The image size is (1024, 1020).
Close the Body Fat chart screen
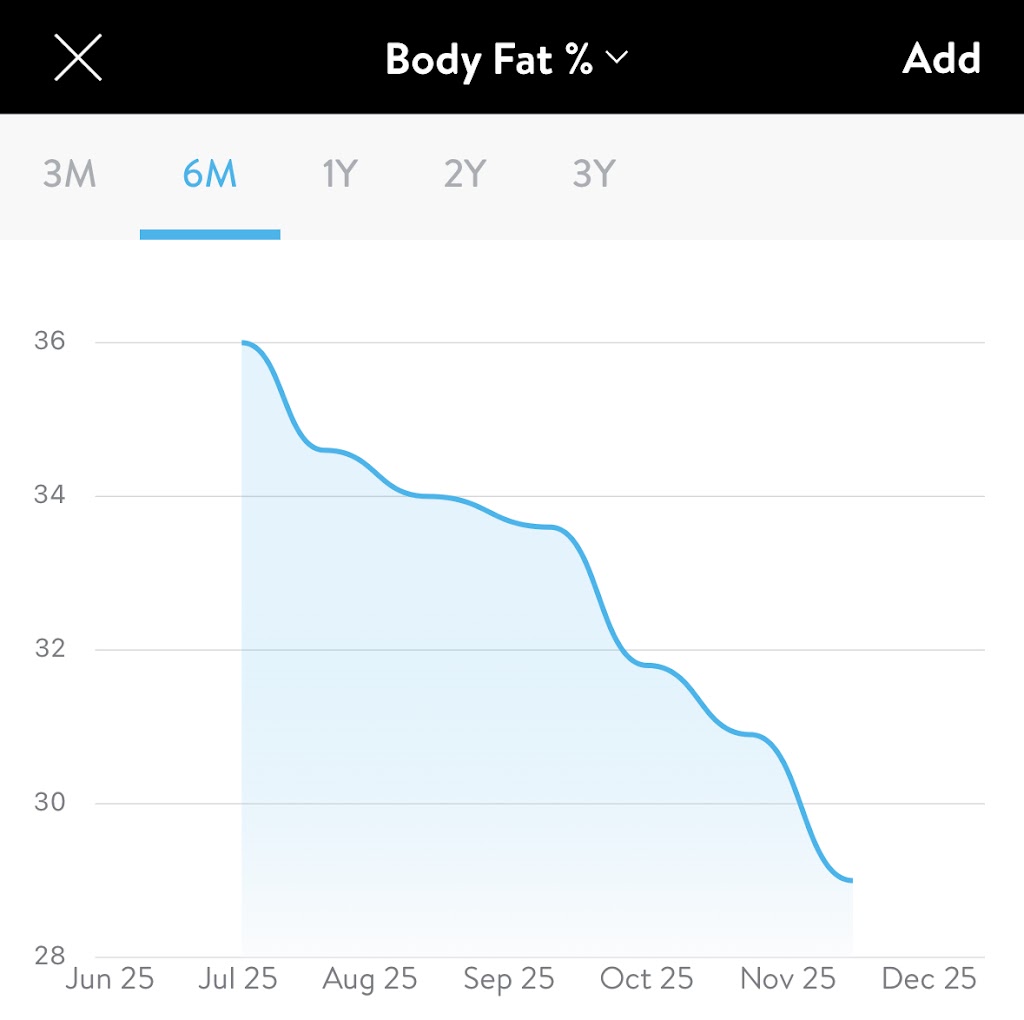[78, 59]
